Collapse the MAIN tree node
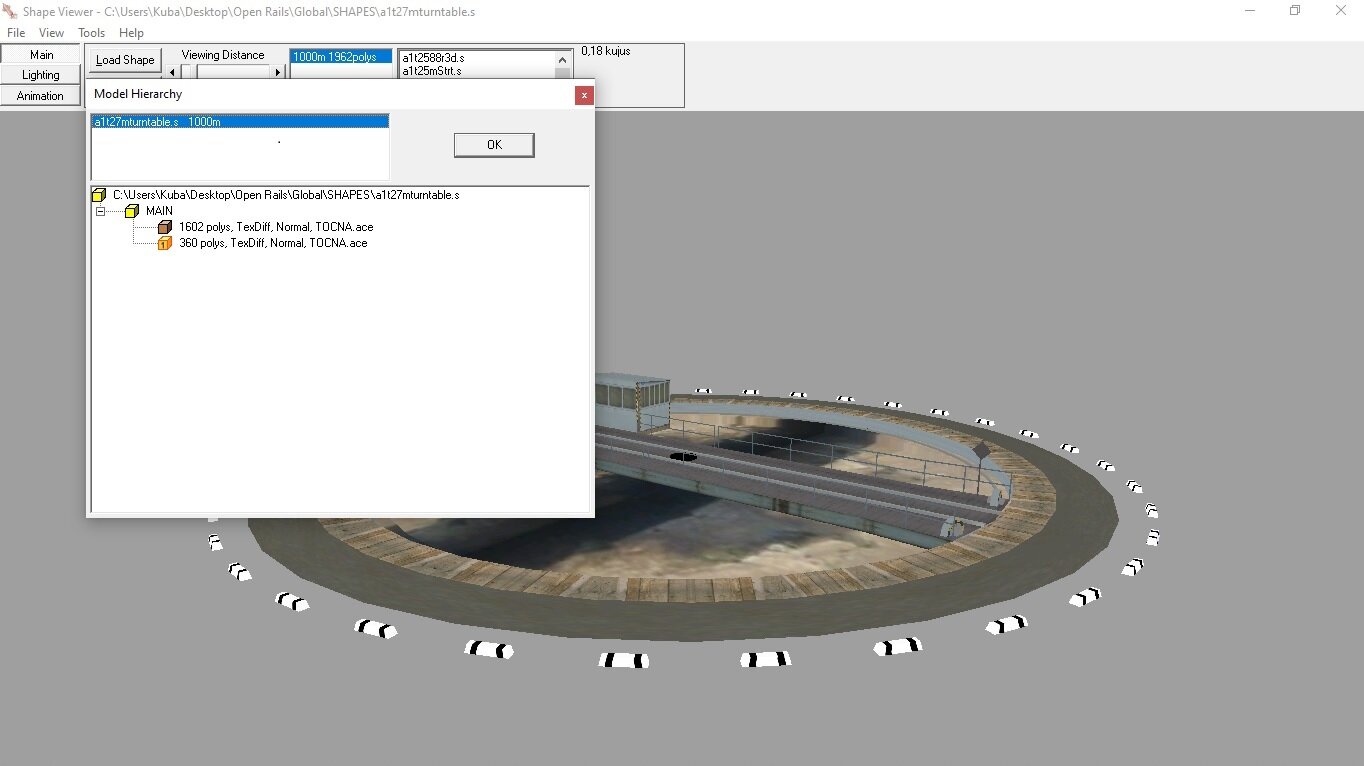1364x766 pixels. click(100, 211)
